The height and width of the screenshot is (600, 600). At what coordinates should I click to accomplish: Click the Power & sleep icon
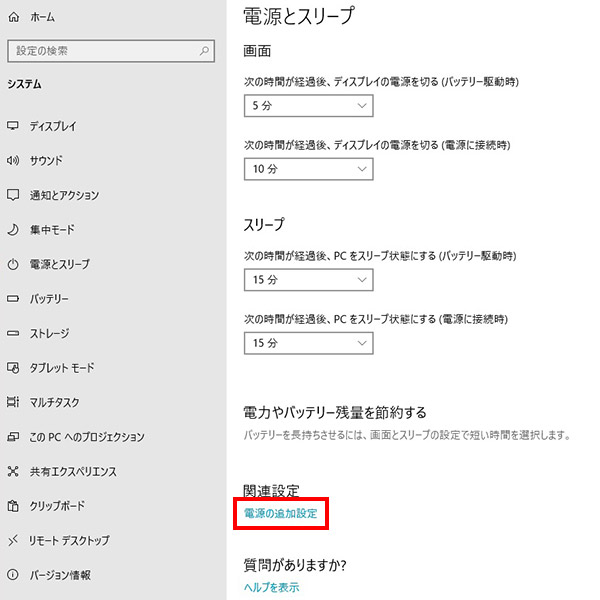pyautogui.click(x=13, y=264)
